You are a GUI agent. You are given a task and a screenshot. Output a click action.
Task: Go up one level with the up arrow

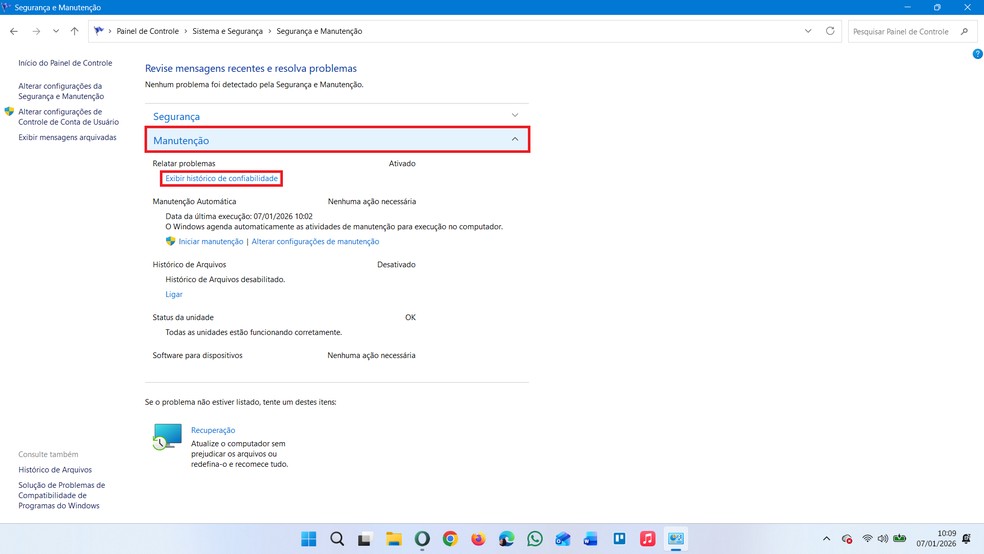pyautogui.click(x=75, y=31)
